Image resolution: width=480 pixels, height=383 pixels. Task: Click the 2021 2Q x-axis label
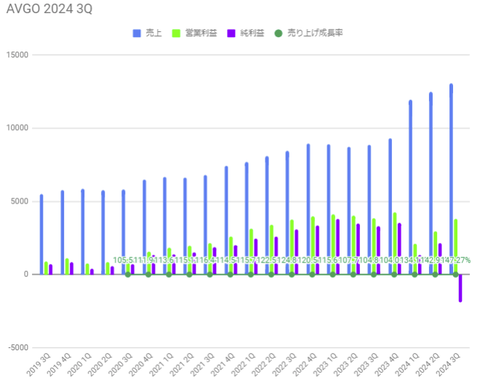tap(182, 365)
